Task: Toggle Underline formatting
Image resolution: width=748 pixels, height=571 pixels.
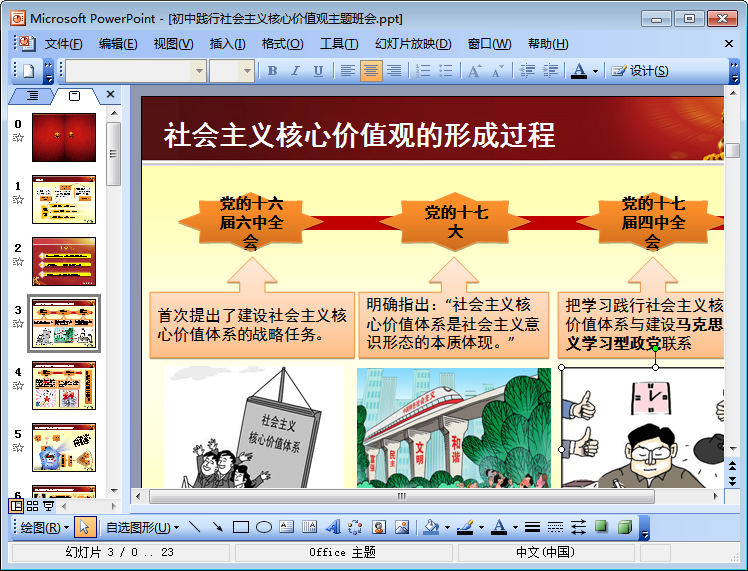Action: click(x=318, y=71)
